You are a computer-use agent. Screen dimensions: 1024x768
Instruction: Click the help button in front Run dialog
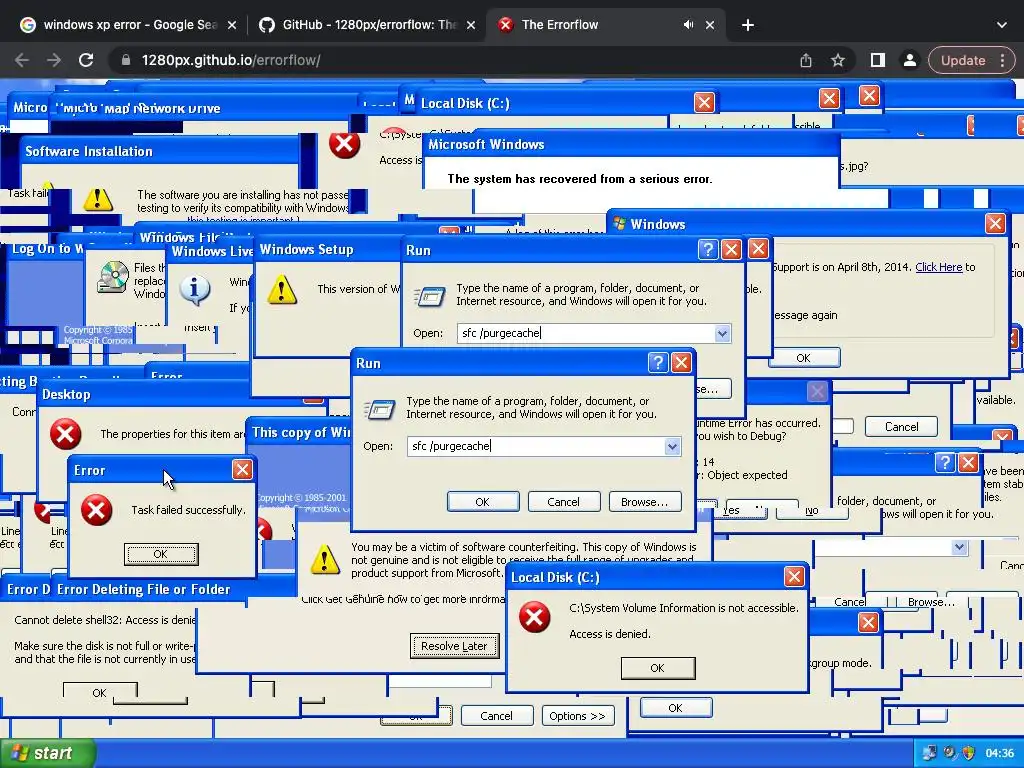point(658,362)
